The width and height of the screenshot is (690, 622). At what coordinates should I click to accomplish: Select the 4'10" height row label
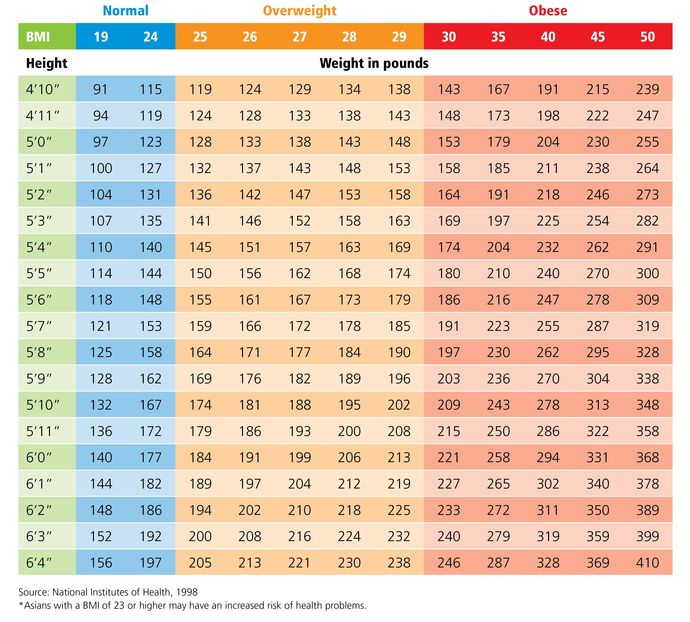(46, 89)
